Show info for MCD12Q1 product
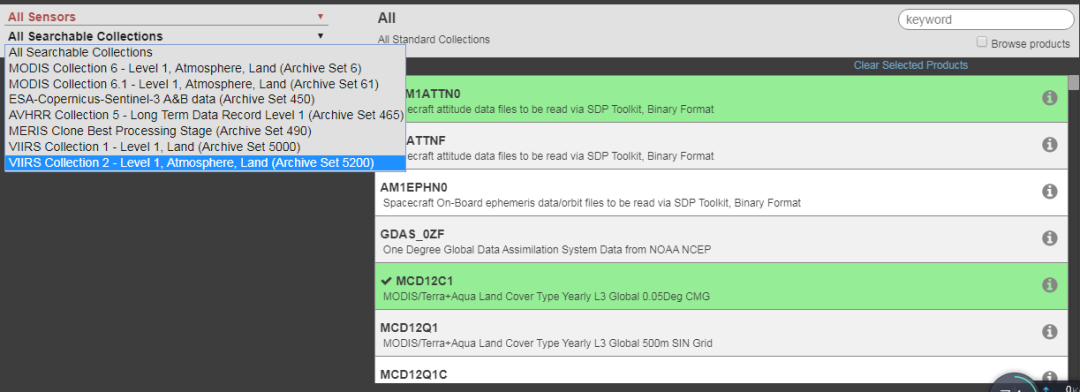 (1049, 331)
